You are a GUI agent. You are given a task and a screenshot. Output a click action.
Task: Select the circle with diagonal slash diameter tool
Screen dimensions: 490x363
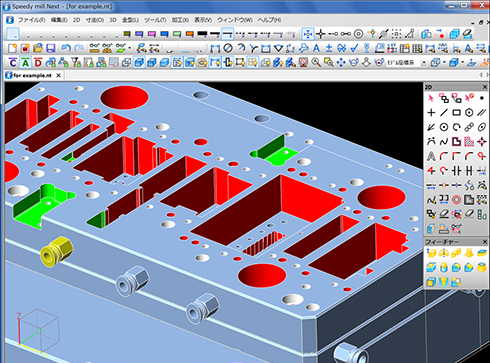pos(228,49)
